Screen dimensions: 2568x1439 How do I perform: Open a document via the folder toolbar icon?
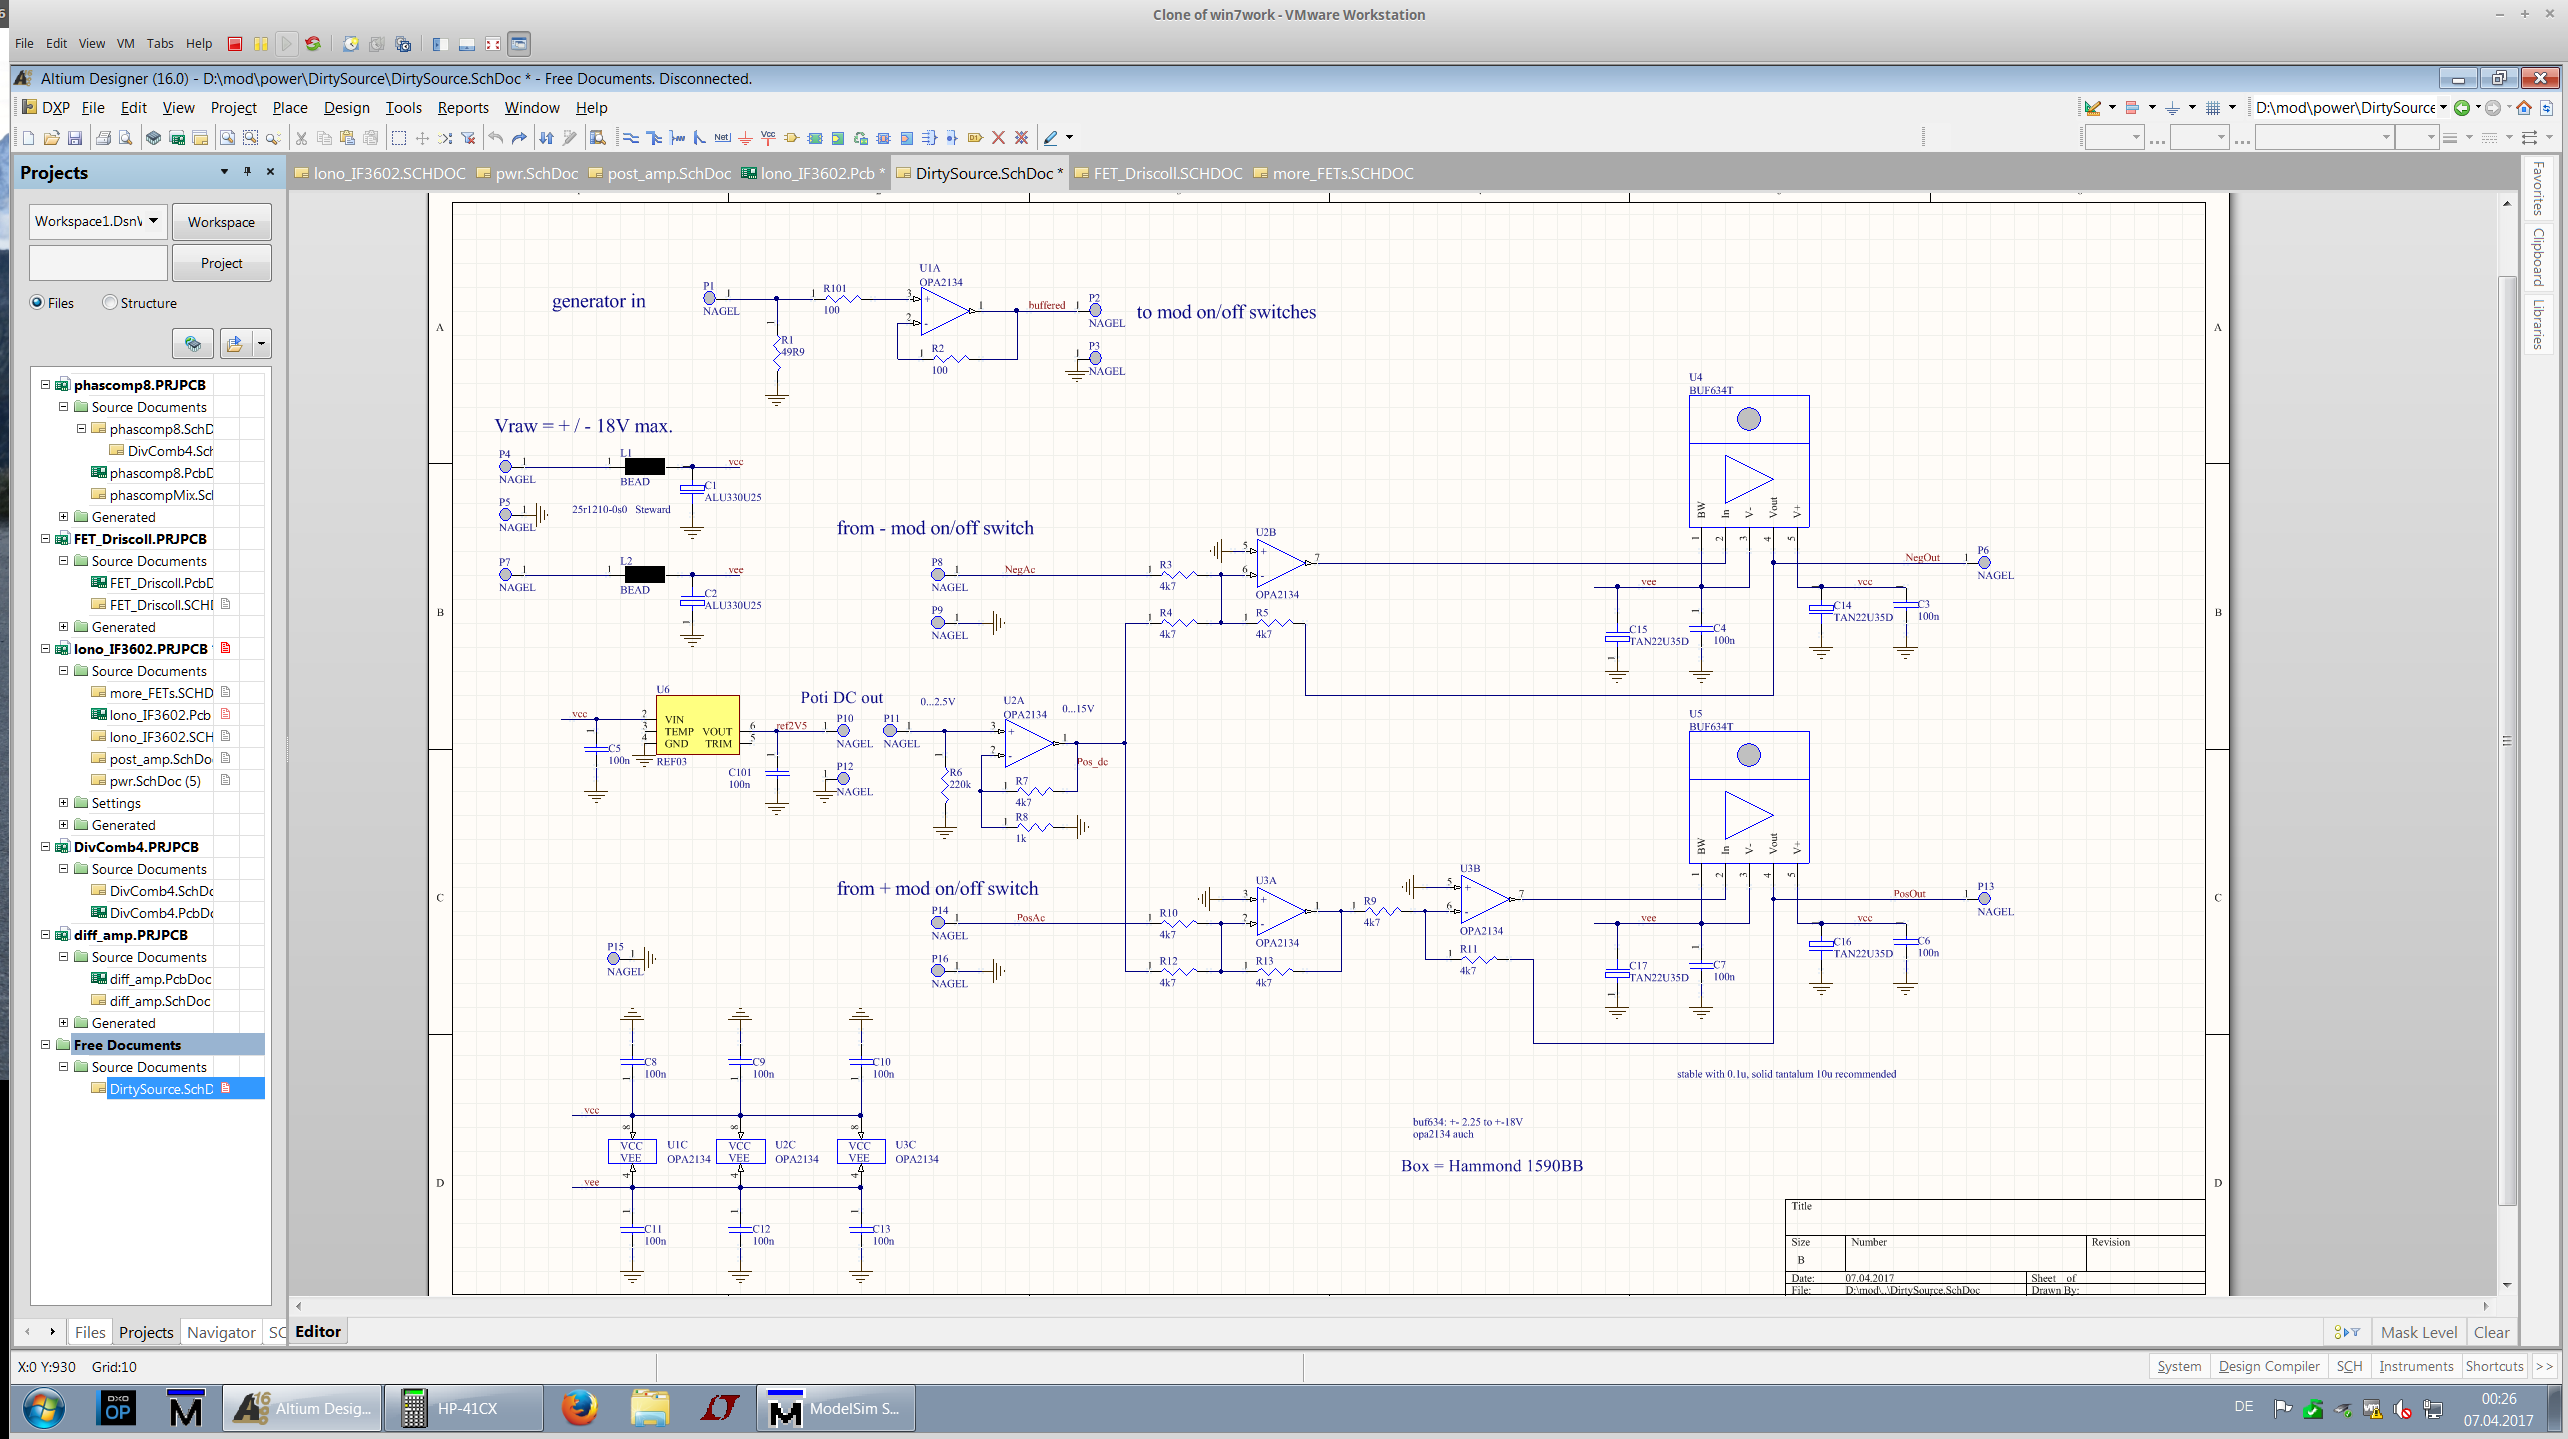(52, 138)
